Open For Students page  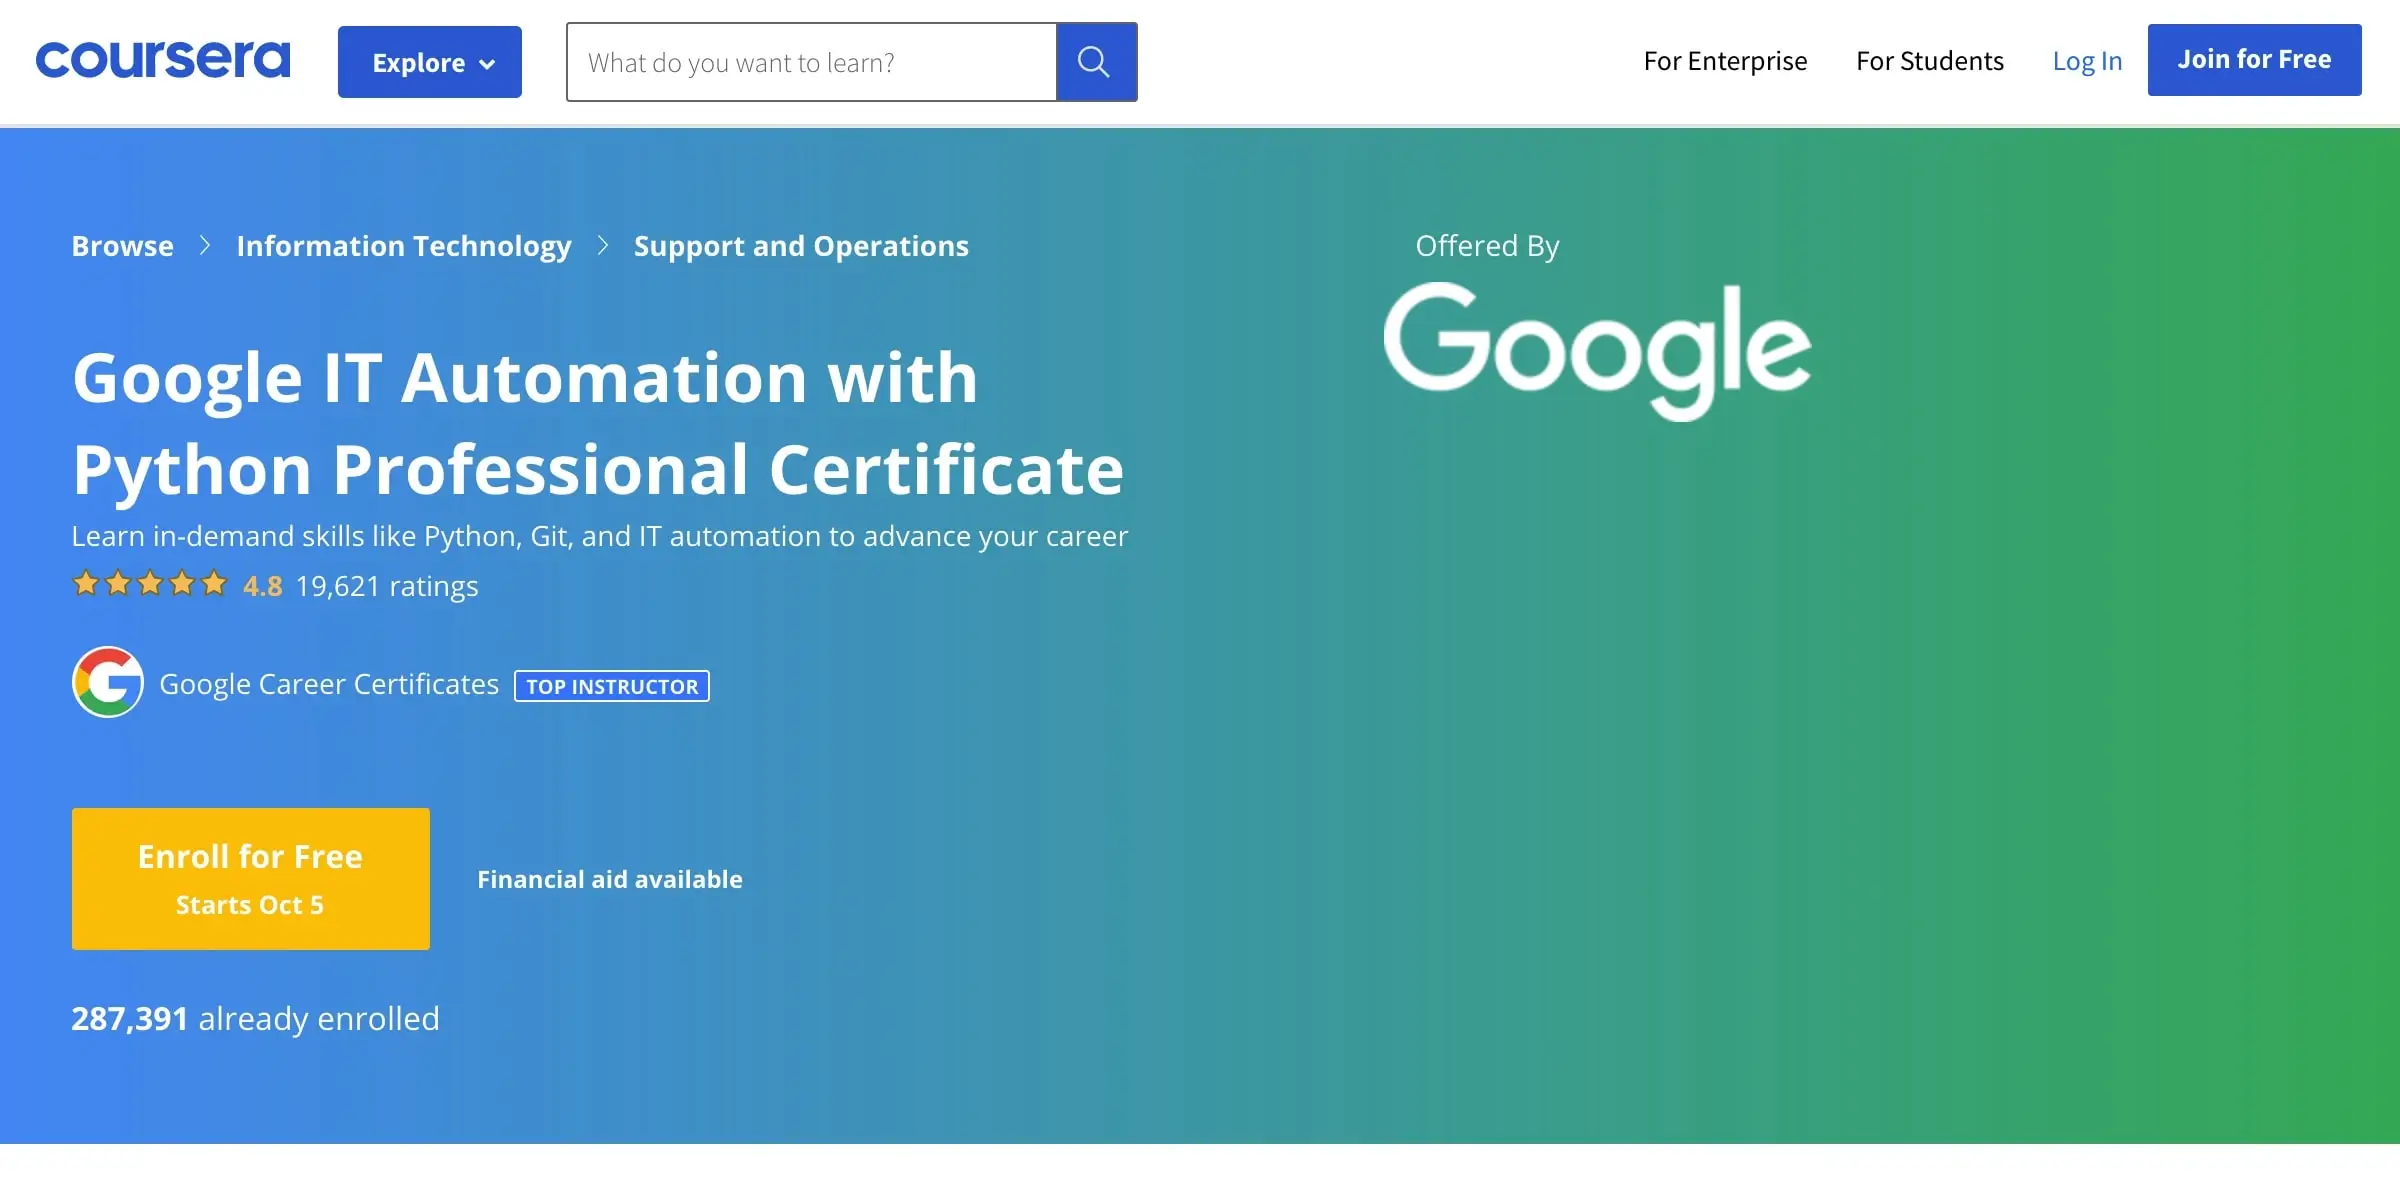[x=1930, y=61]
